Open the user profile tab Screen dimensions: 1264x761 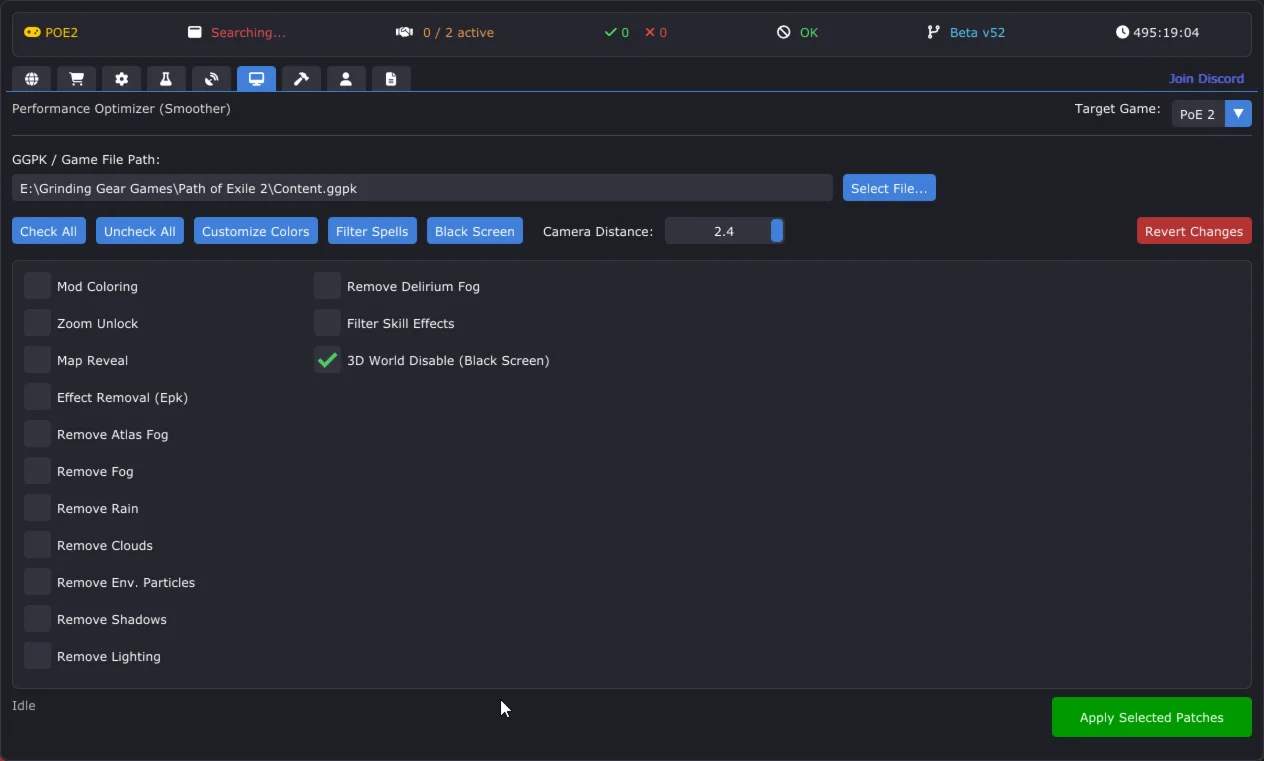point(346,79)
